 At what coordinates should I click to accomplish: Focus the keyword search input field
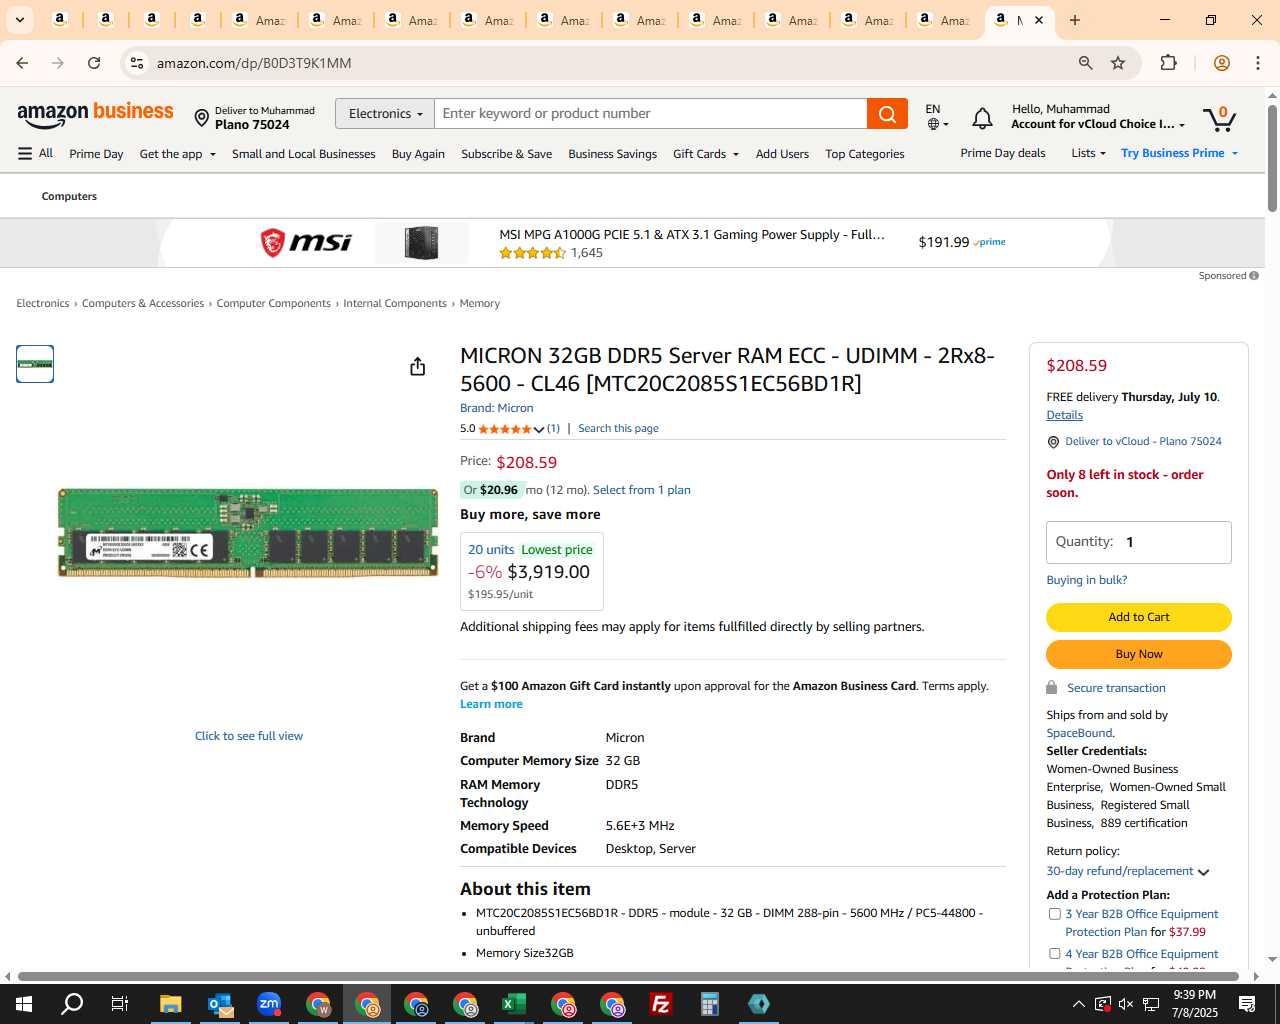click(x=651, y=114)
